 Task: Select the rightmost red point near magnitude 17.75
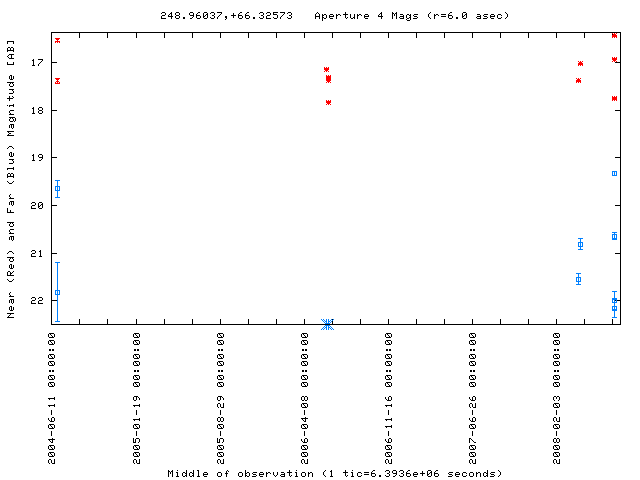(x=615, y=98)
